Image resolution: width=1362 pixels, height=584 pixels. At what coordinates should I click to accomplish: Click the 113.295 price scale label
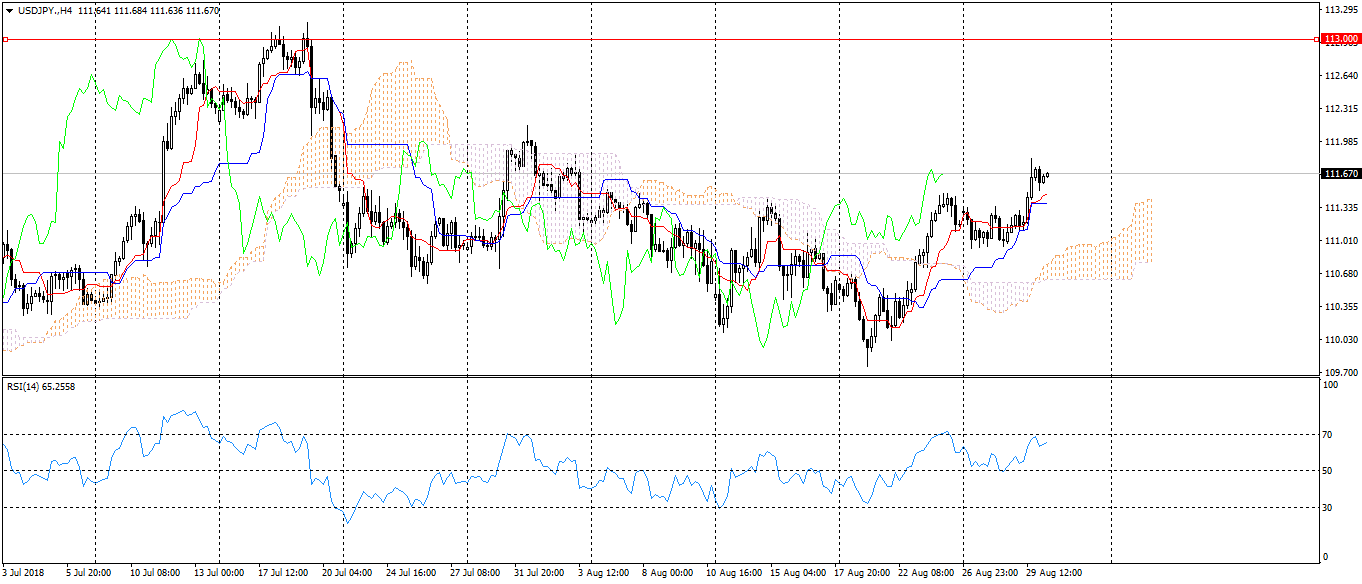(x=1339, y=10)
